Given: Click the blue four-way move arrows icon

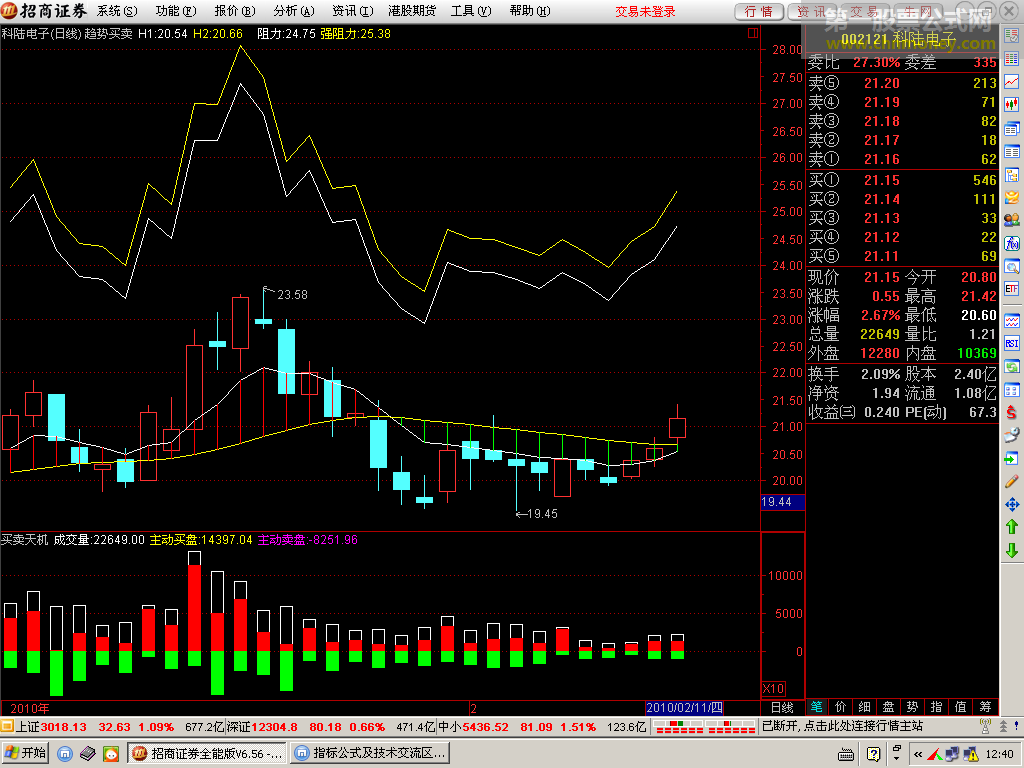Looking at the screenshot, I should pos(1012,505).
